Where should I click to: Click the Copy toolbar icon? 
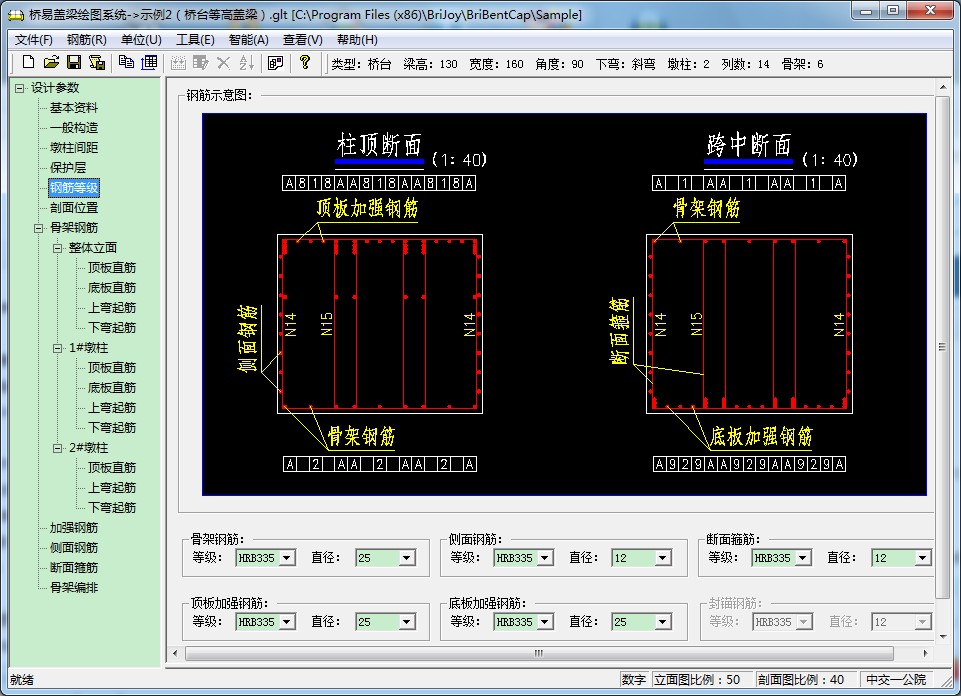click(x=126, y=63)
